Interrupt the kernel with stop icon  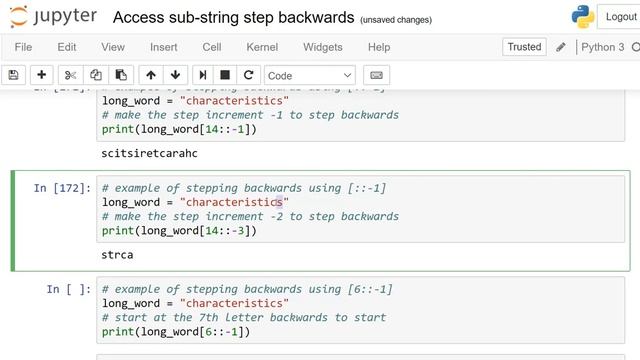tap(225, 75)
